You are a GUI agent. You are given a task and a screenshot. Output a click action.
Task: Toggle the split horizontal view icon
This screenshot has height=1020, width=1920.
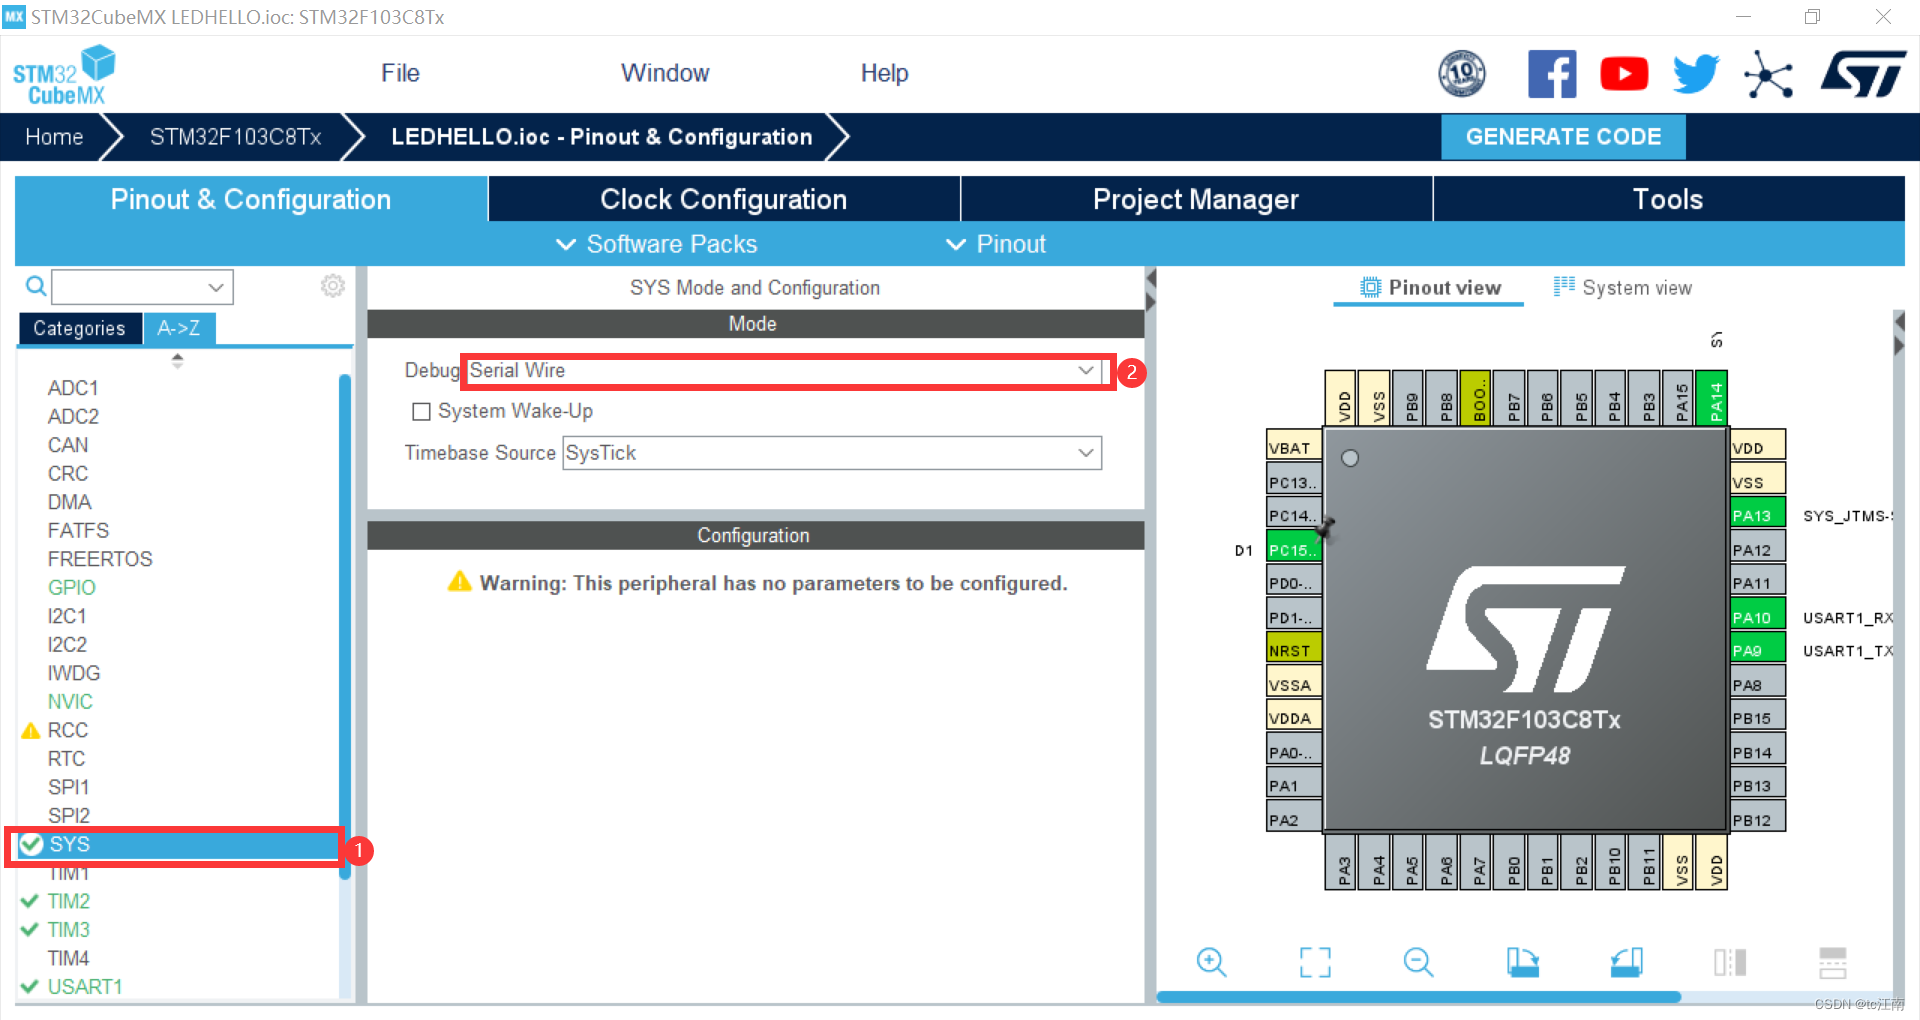[x=1833, y=962]
